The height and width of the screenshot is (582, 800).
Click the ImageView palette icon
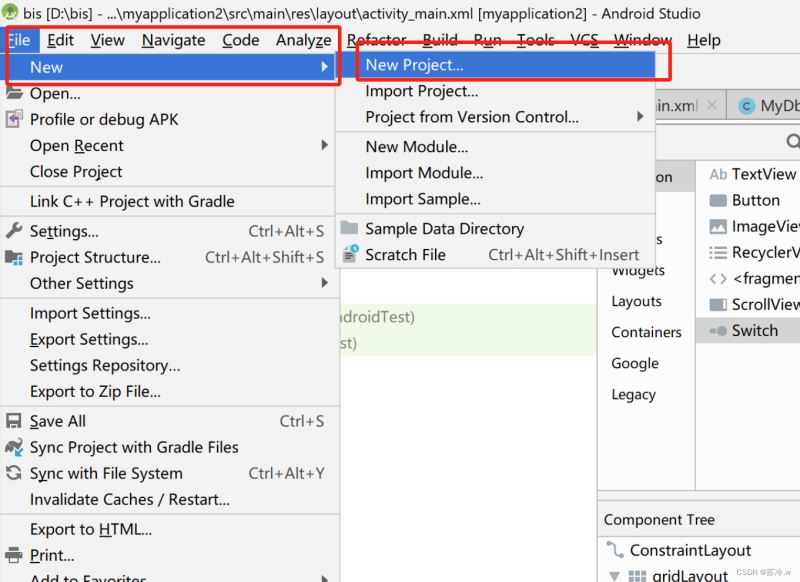click(718, 226)
